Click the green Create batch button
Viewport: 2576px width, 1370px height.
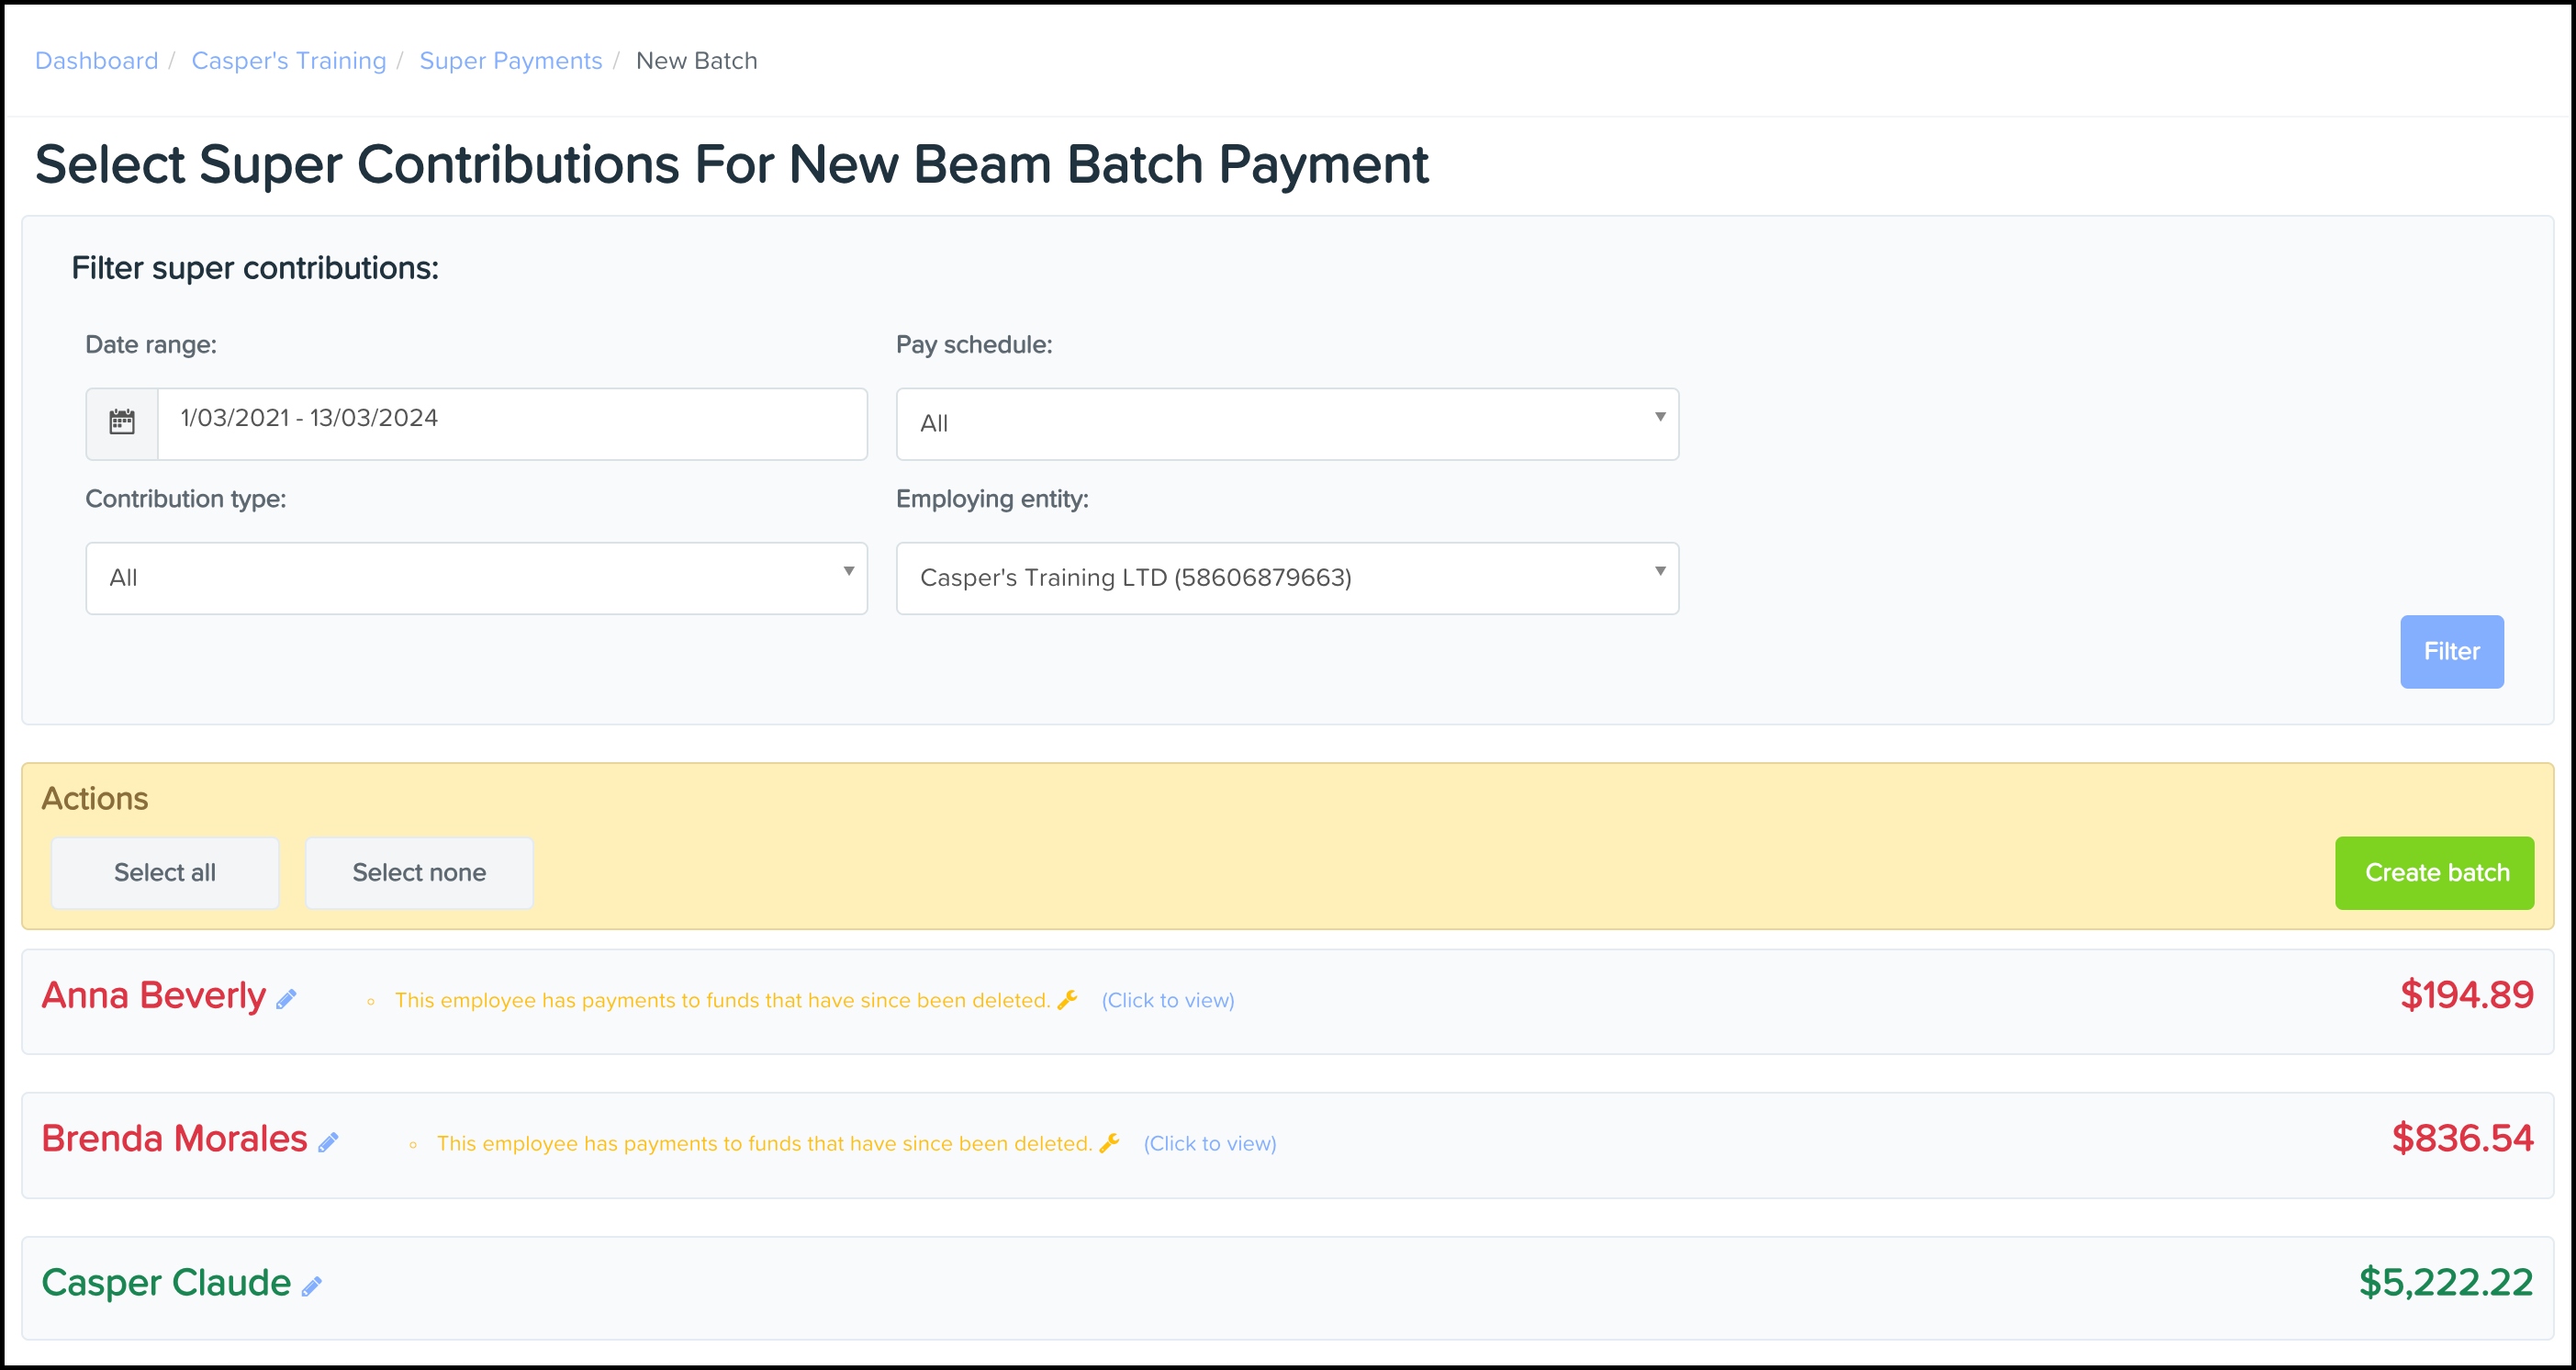click(2434, 872)
